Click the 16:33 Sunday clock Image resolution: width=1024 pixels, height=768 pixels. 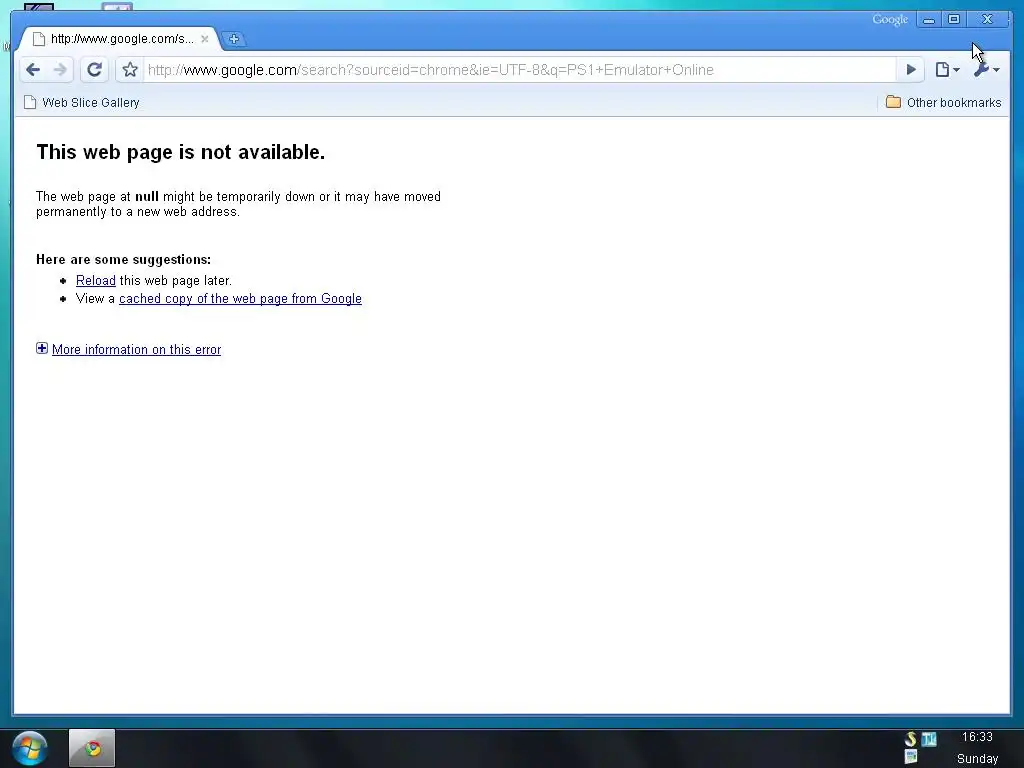coord(977,748)
